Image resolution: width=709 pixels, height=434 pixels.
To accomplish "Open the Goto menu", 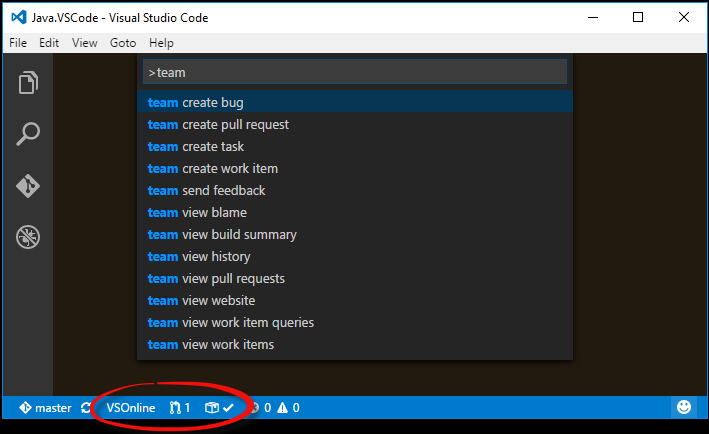I will pos(123,43).
